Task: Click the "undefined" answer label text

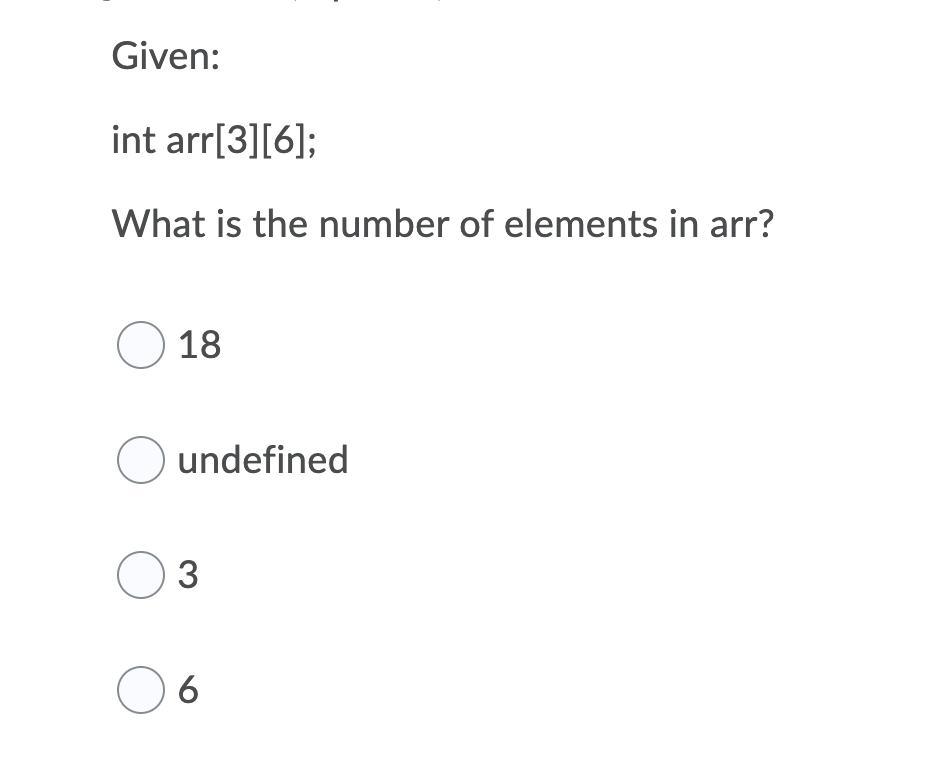Action: pyautogui.click(x=263, y=459)
